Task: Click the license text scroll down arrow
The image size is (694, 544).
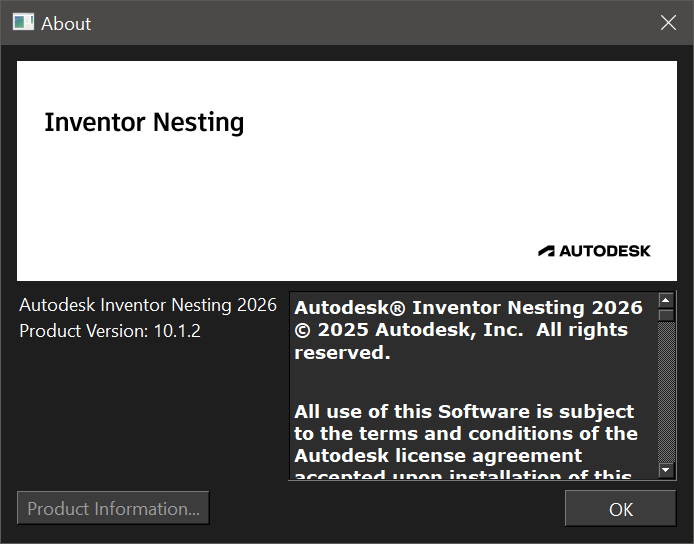Action: (666, 470)
